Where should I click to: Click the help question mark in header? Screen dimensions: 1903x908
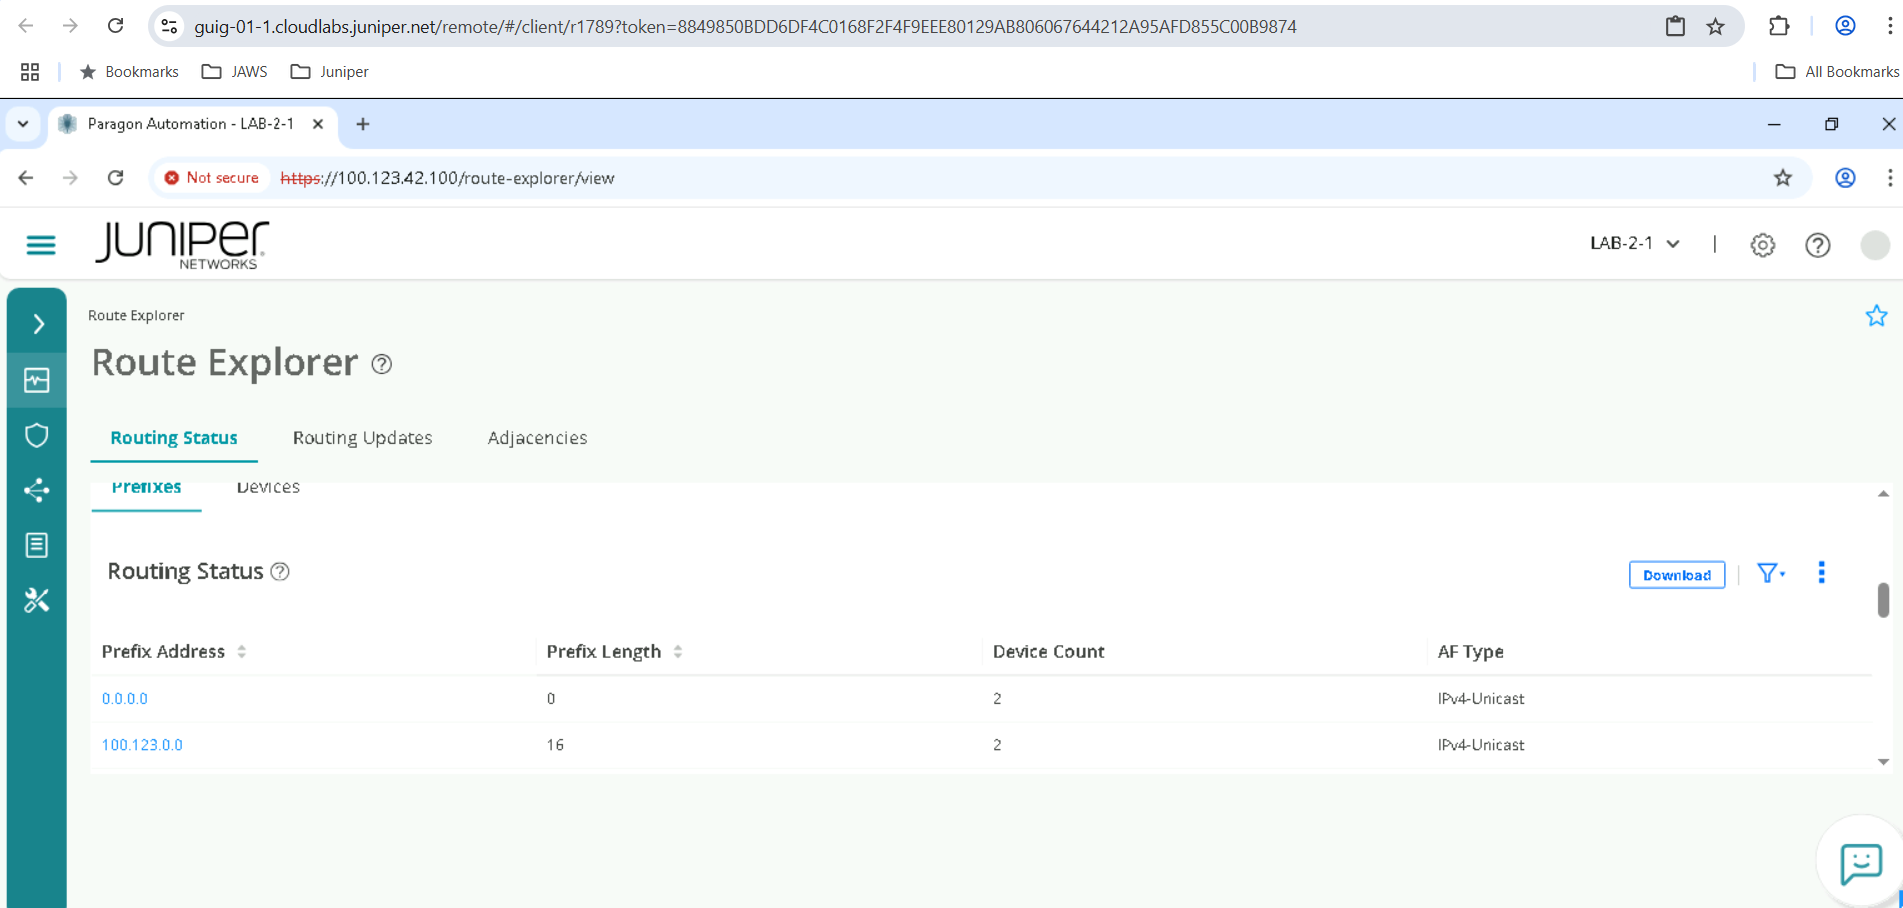click(x=1817, y=245)
